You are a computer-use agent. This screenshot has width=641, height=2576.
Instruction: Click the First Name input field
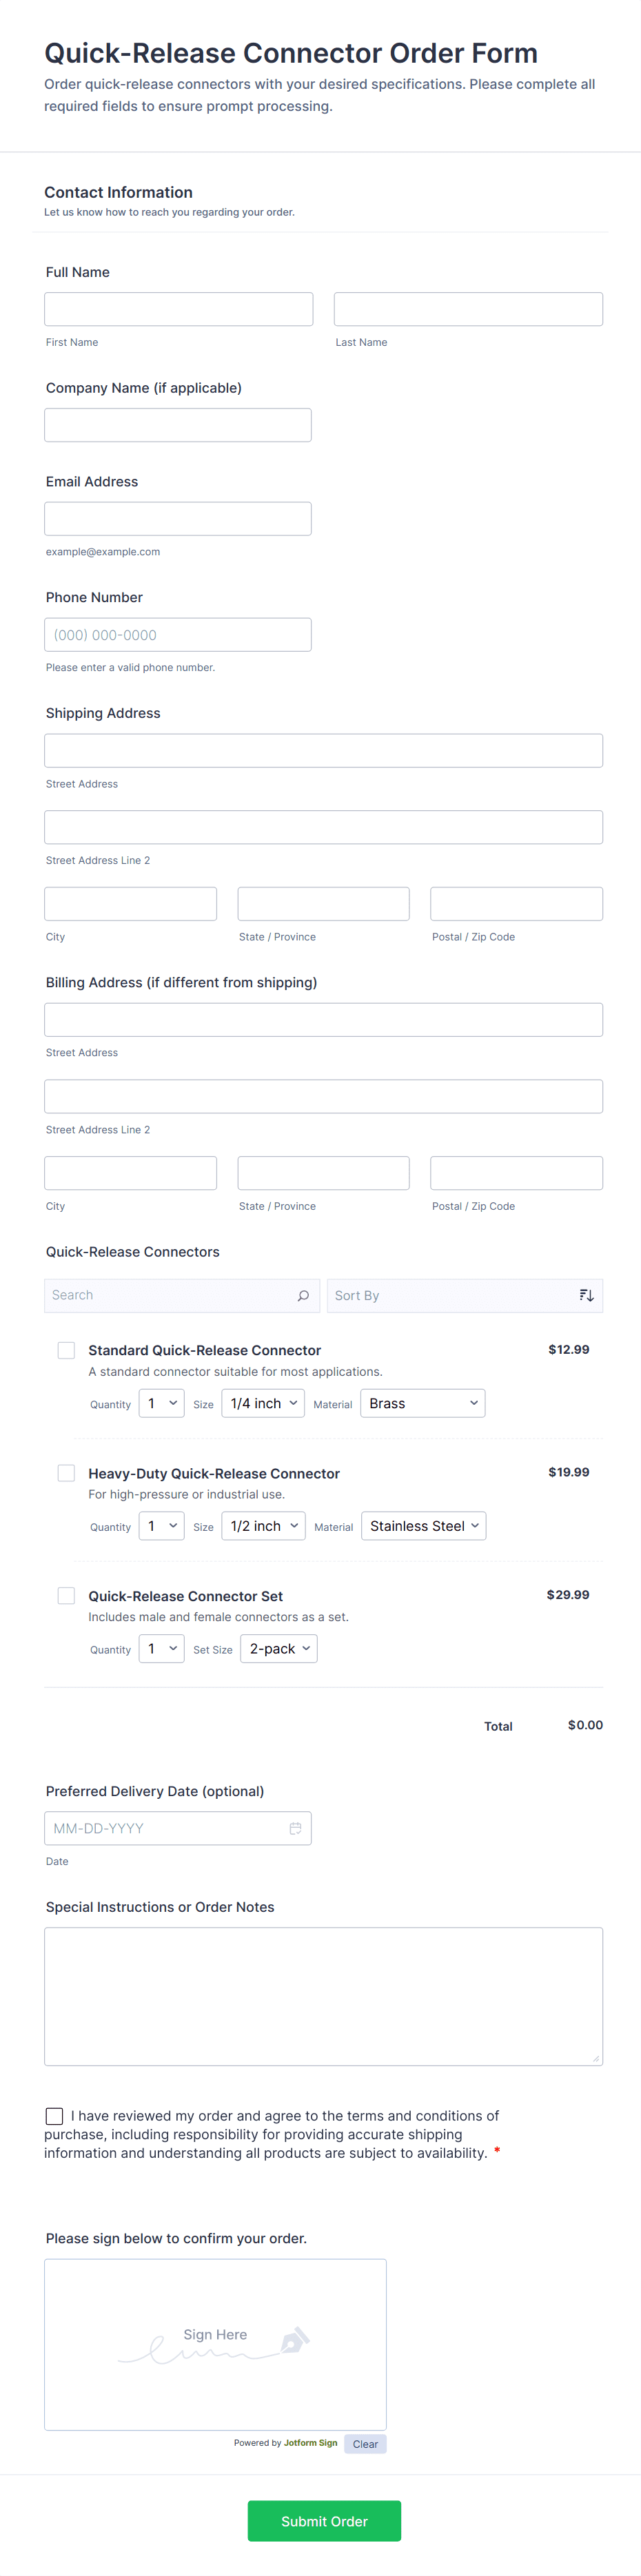[x=178, y=309]
